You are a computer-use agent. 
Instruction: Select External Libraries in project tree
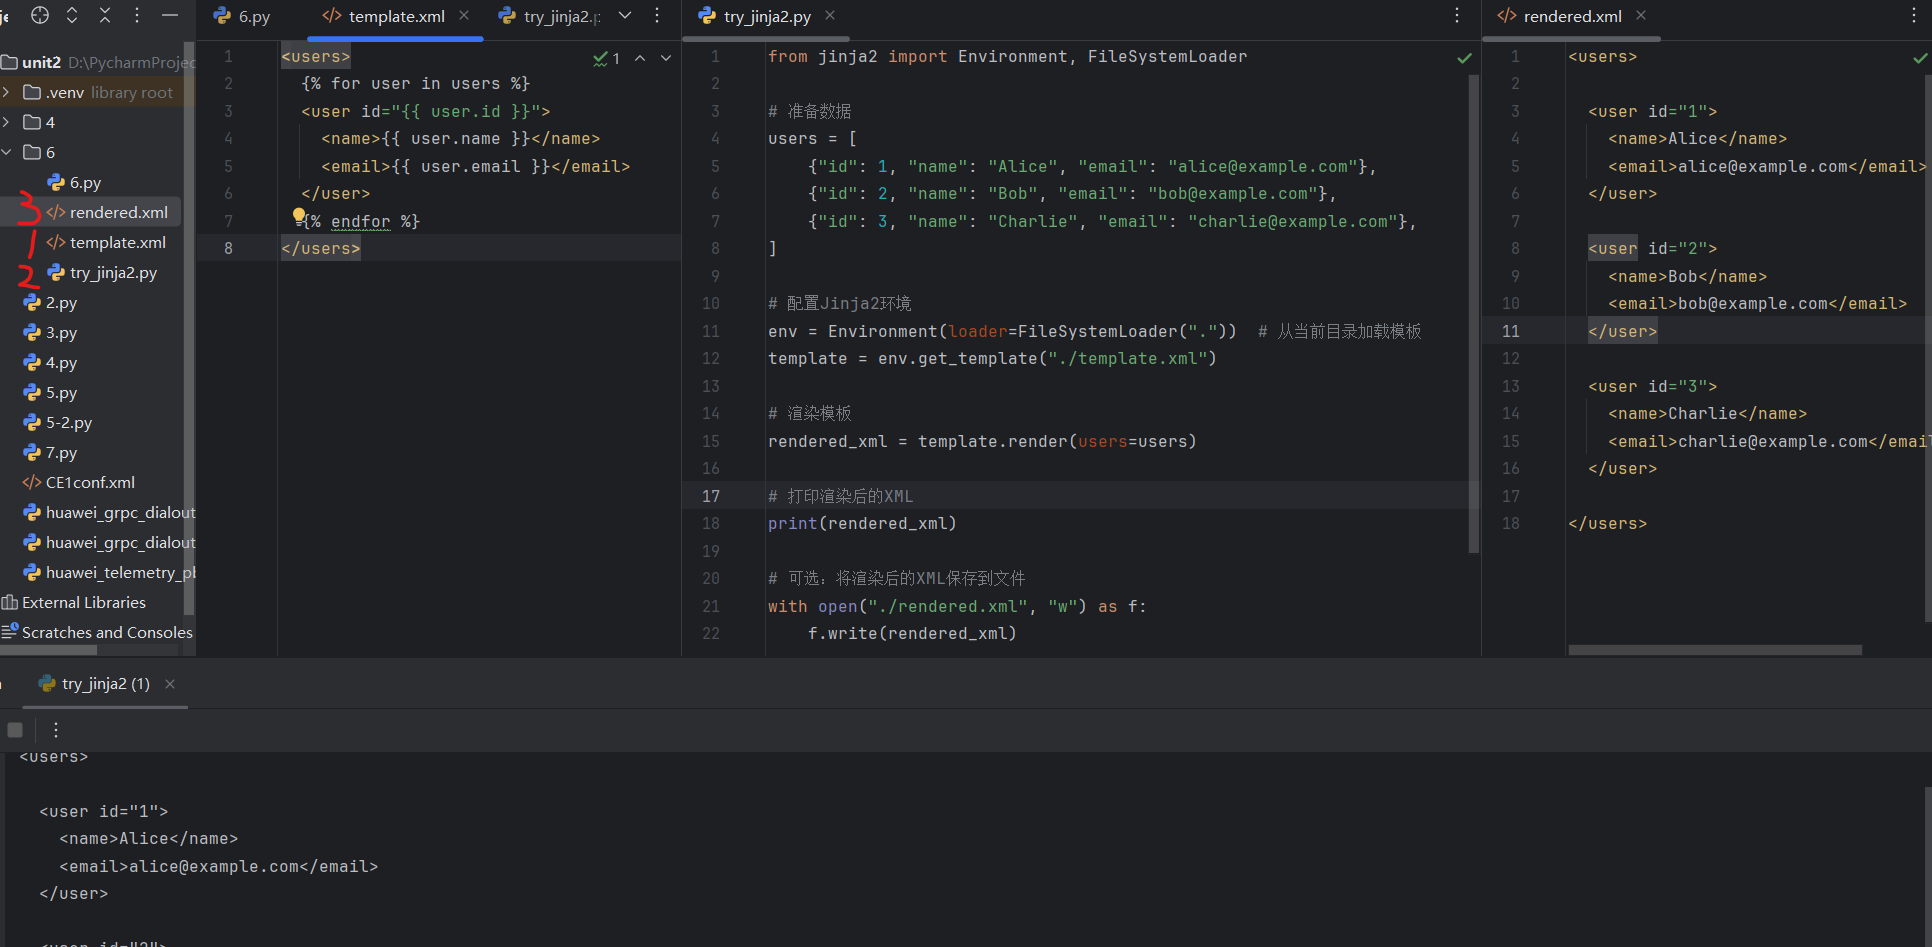[83, 602]
